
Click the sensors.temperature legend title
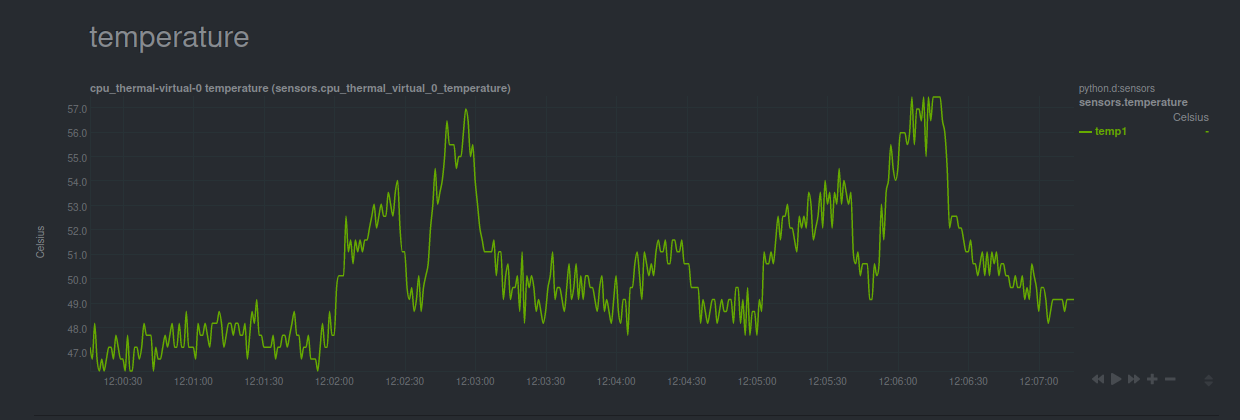1134,102
